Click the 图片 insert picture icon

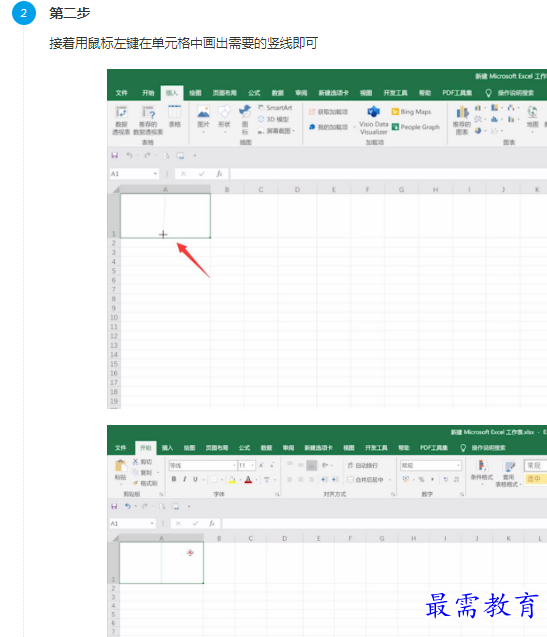(x=203, y=116)
